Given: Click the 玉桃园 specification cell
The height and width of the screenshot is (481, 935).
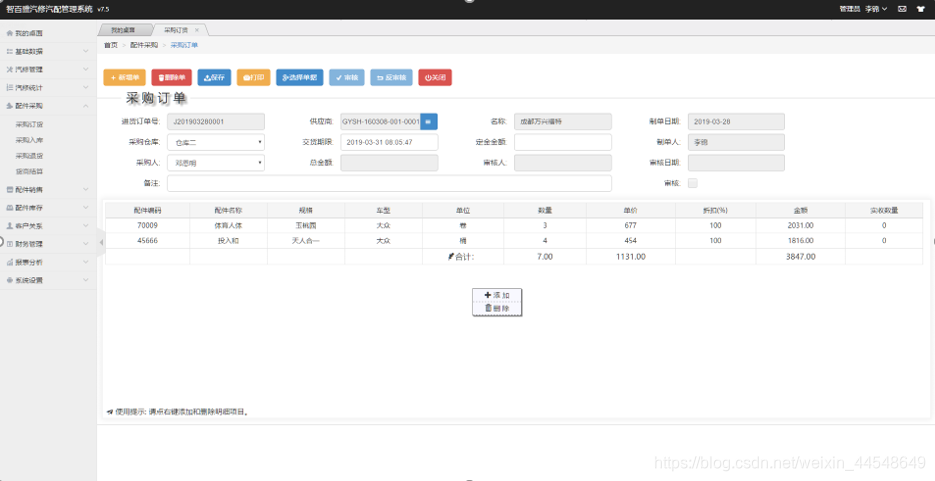Looking at the screenshot, I should [x=306, y=225].
